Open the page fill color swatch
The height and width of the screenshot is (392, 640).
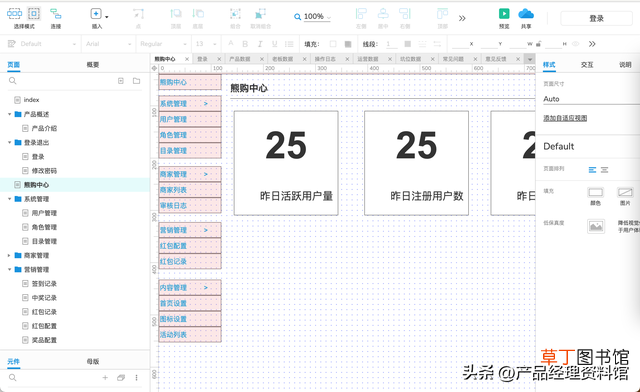(x=595, y=192)
